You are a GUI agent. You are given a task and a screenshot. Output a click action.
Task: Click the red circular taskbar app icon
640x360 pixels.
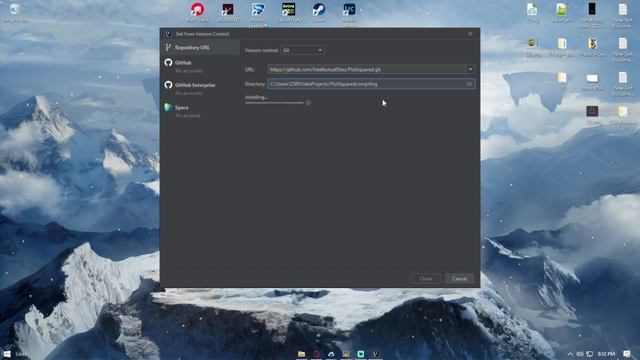point(316,354)
